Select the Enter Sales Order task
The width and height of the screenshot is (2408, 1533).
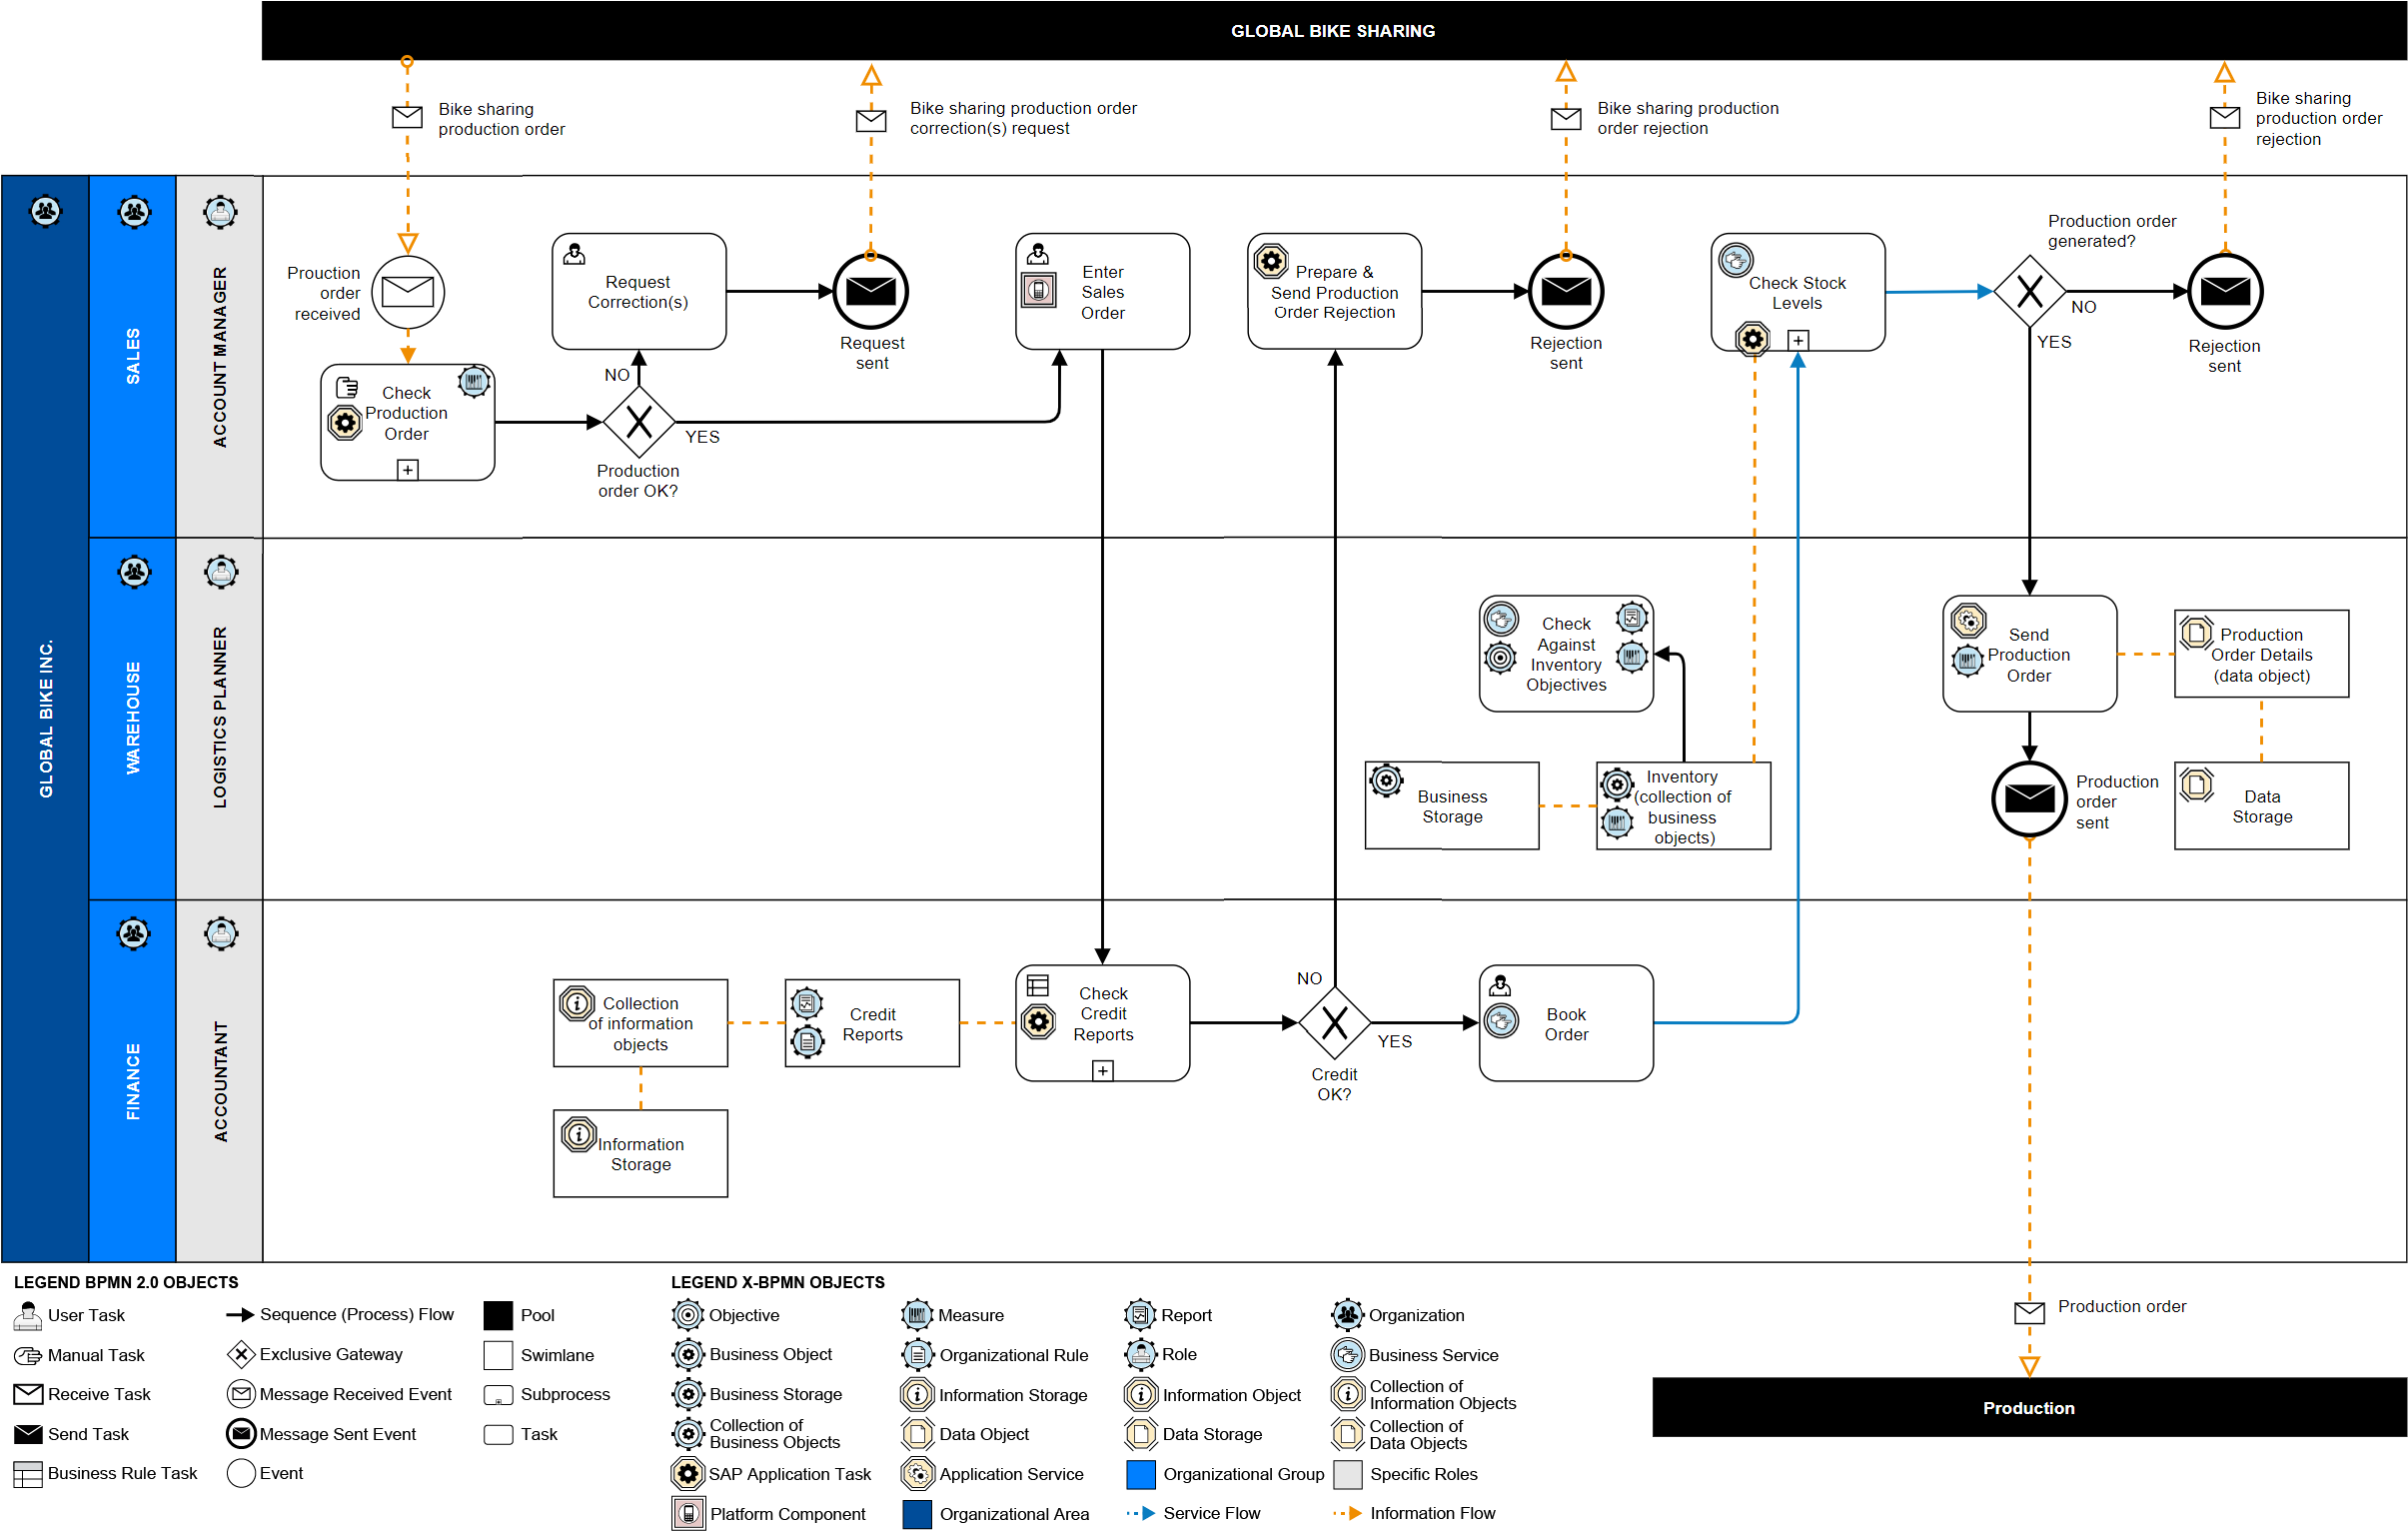[x=1102, y=292]
